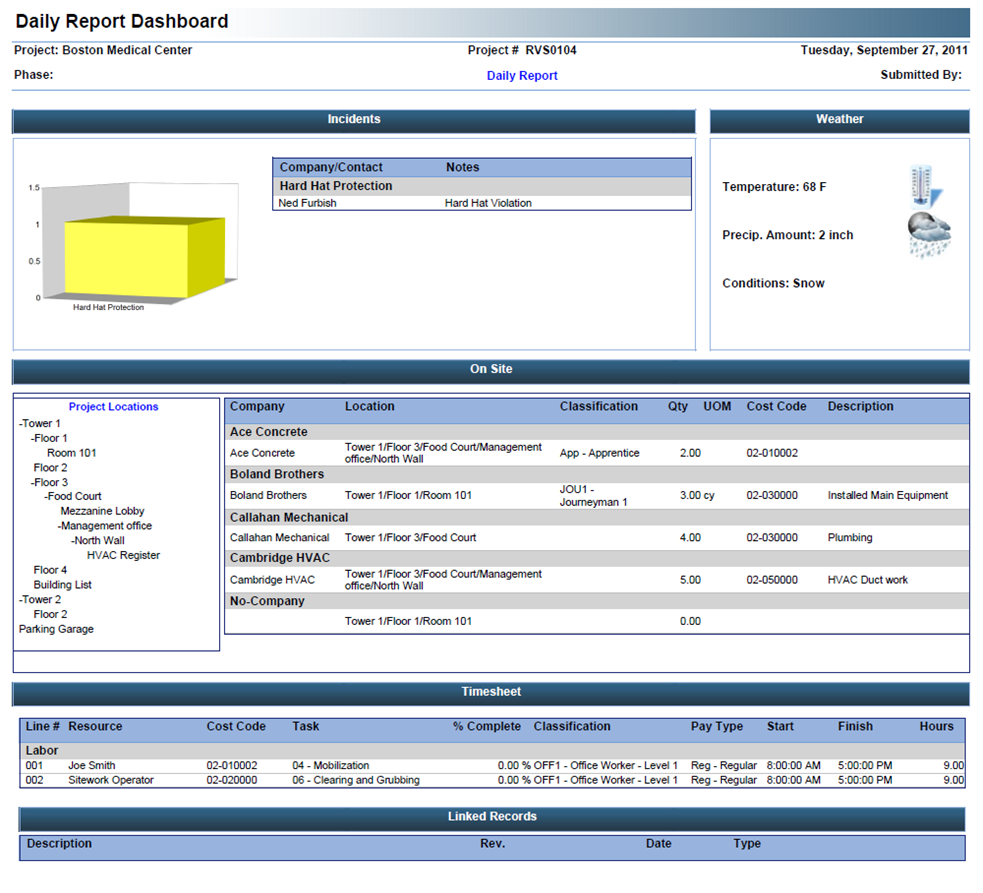Click the Conditions: Snow label
Image resolution: width=983 pixels, height=893 pixels.
click(x=773, y=283)
